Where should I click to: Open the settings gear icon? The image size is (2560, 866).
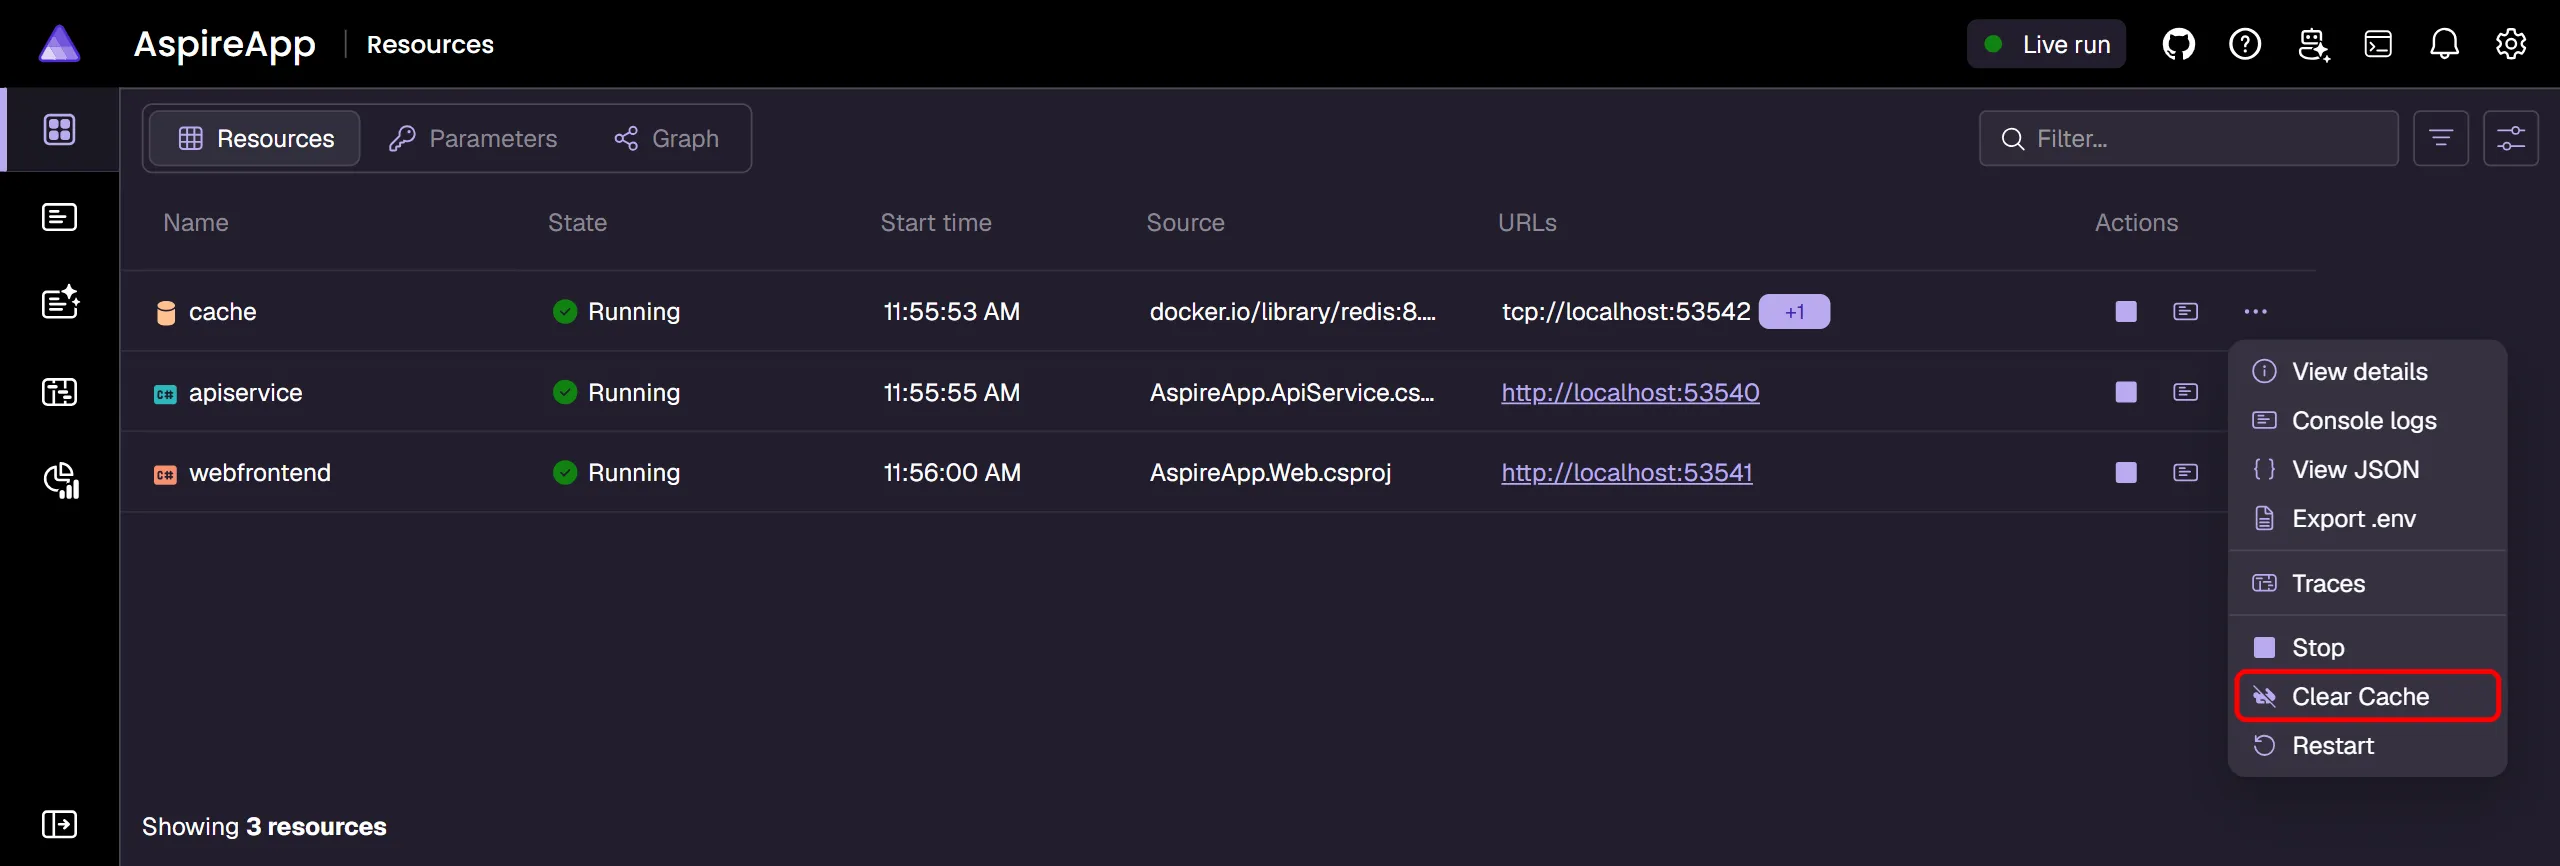pyautogui.click(x=2511, y=44)
